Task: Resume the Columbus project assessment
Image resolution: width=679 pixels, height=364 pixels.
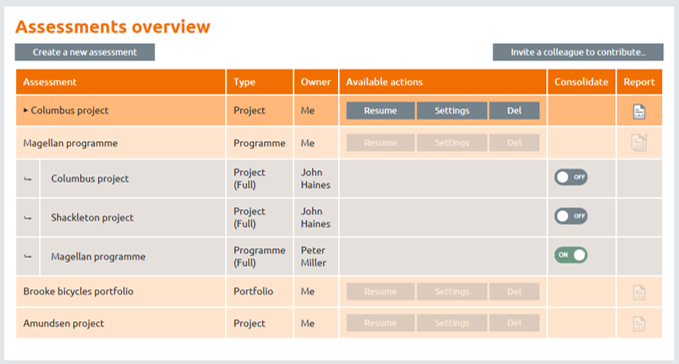Action: pos(380,110)
